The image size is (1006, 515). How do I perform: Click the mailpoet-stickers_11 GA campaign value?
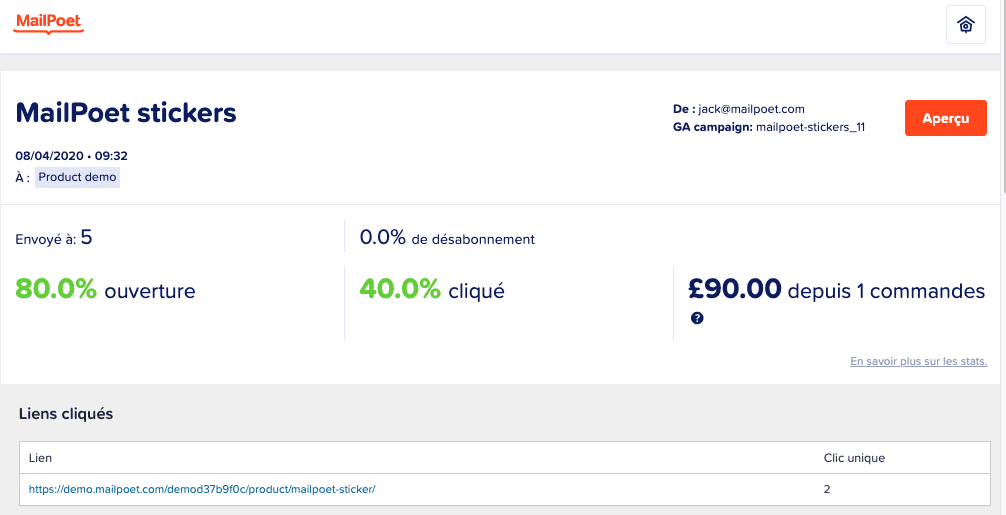[x=810, y=127]
